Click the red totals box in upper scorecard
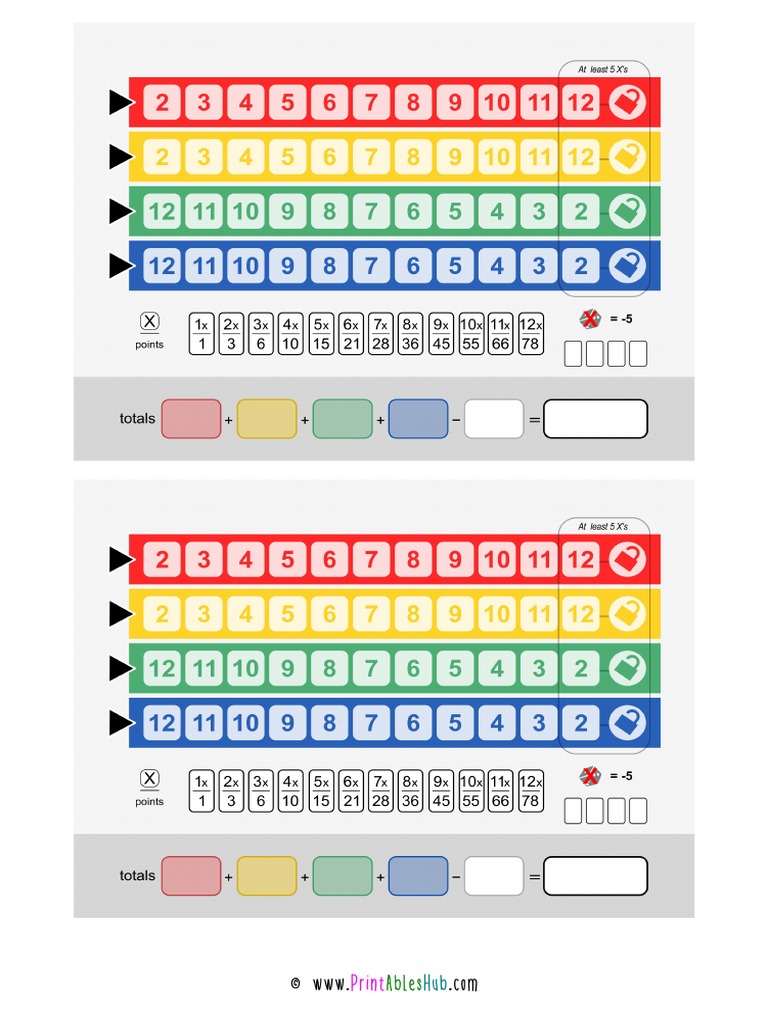The image size is (768, 1024). (191, 419)
